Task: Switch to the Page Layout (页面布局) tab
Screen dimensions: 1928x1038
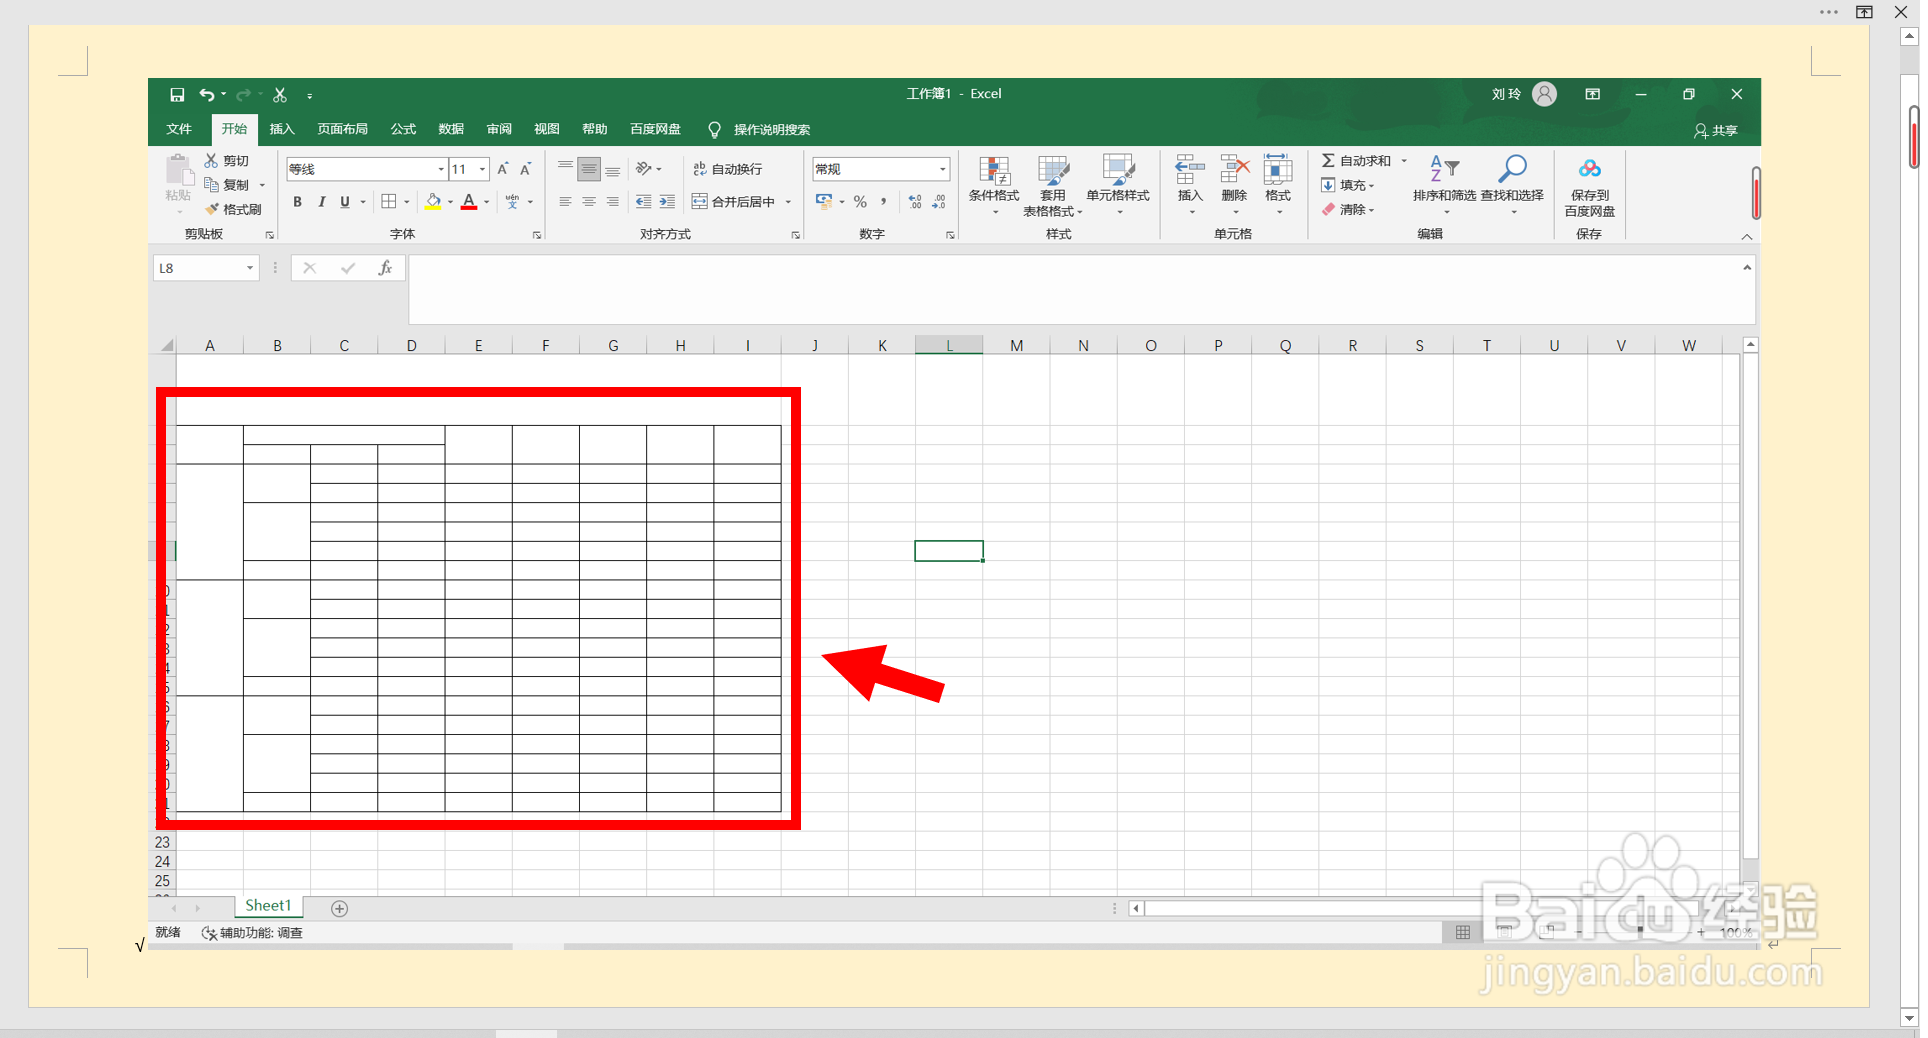Action: (x=342, y=129)
